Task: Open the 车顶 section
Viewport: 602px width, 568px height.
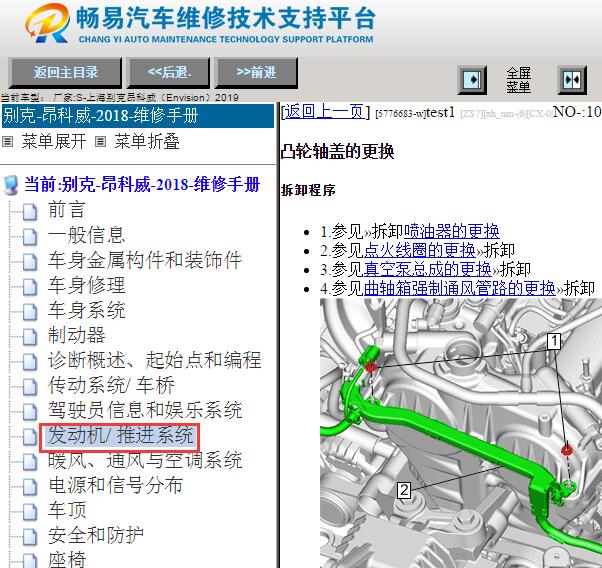Action: tap(66, 510)
